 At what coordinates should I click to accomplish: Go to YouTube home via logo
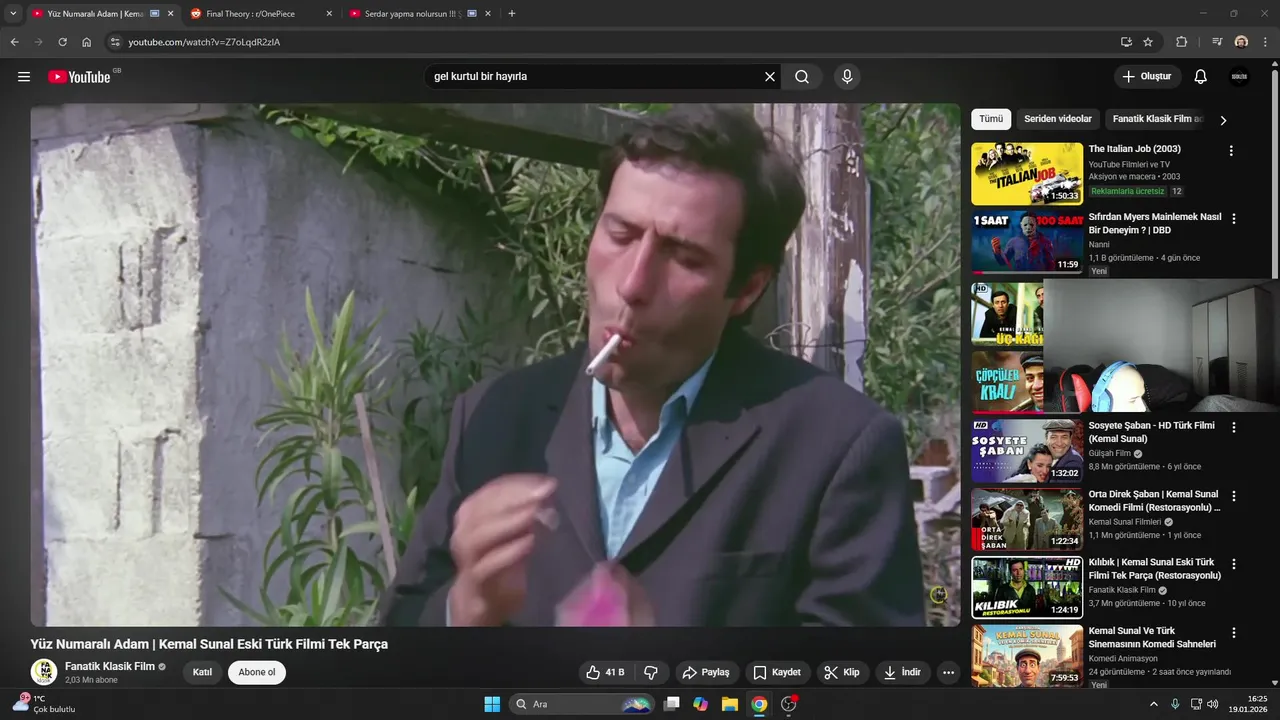tap(79, 77)
